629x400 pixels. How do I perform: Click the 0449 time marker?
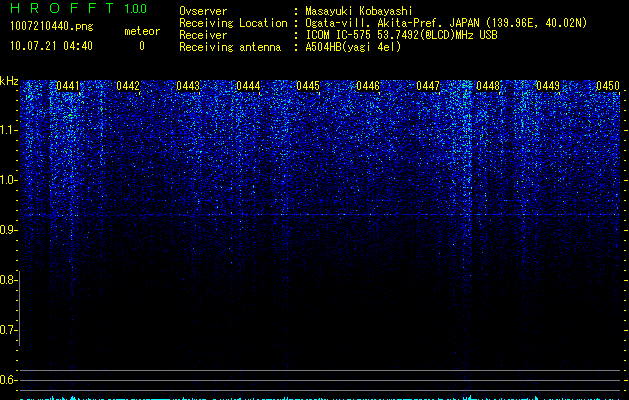pos(548,86)
